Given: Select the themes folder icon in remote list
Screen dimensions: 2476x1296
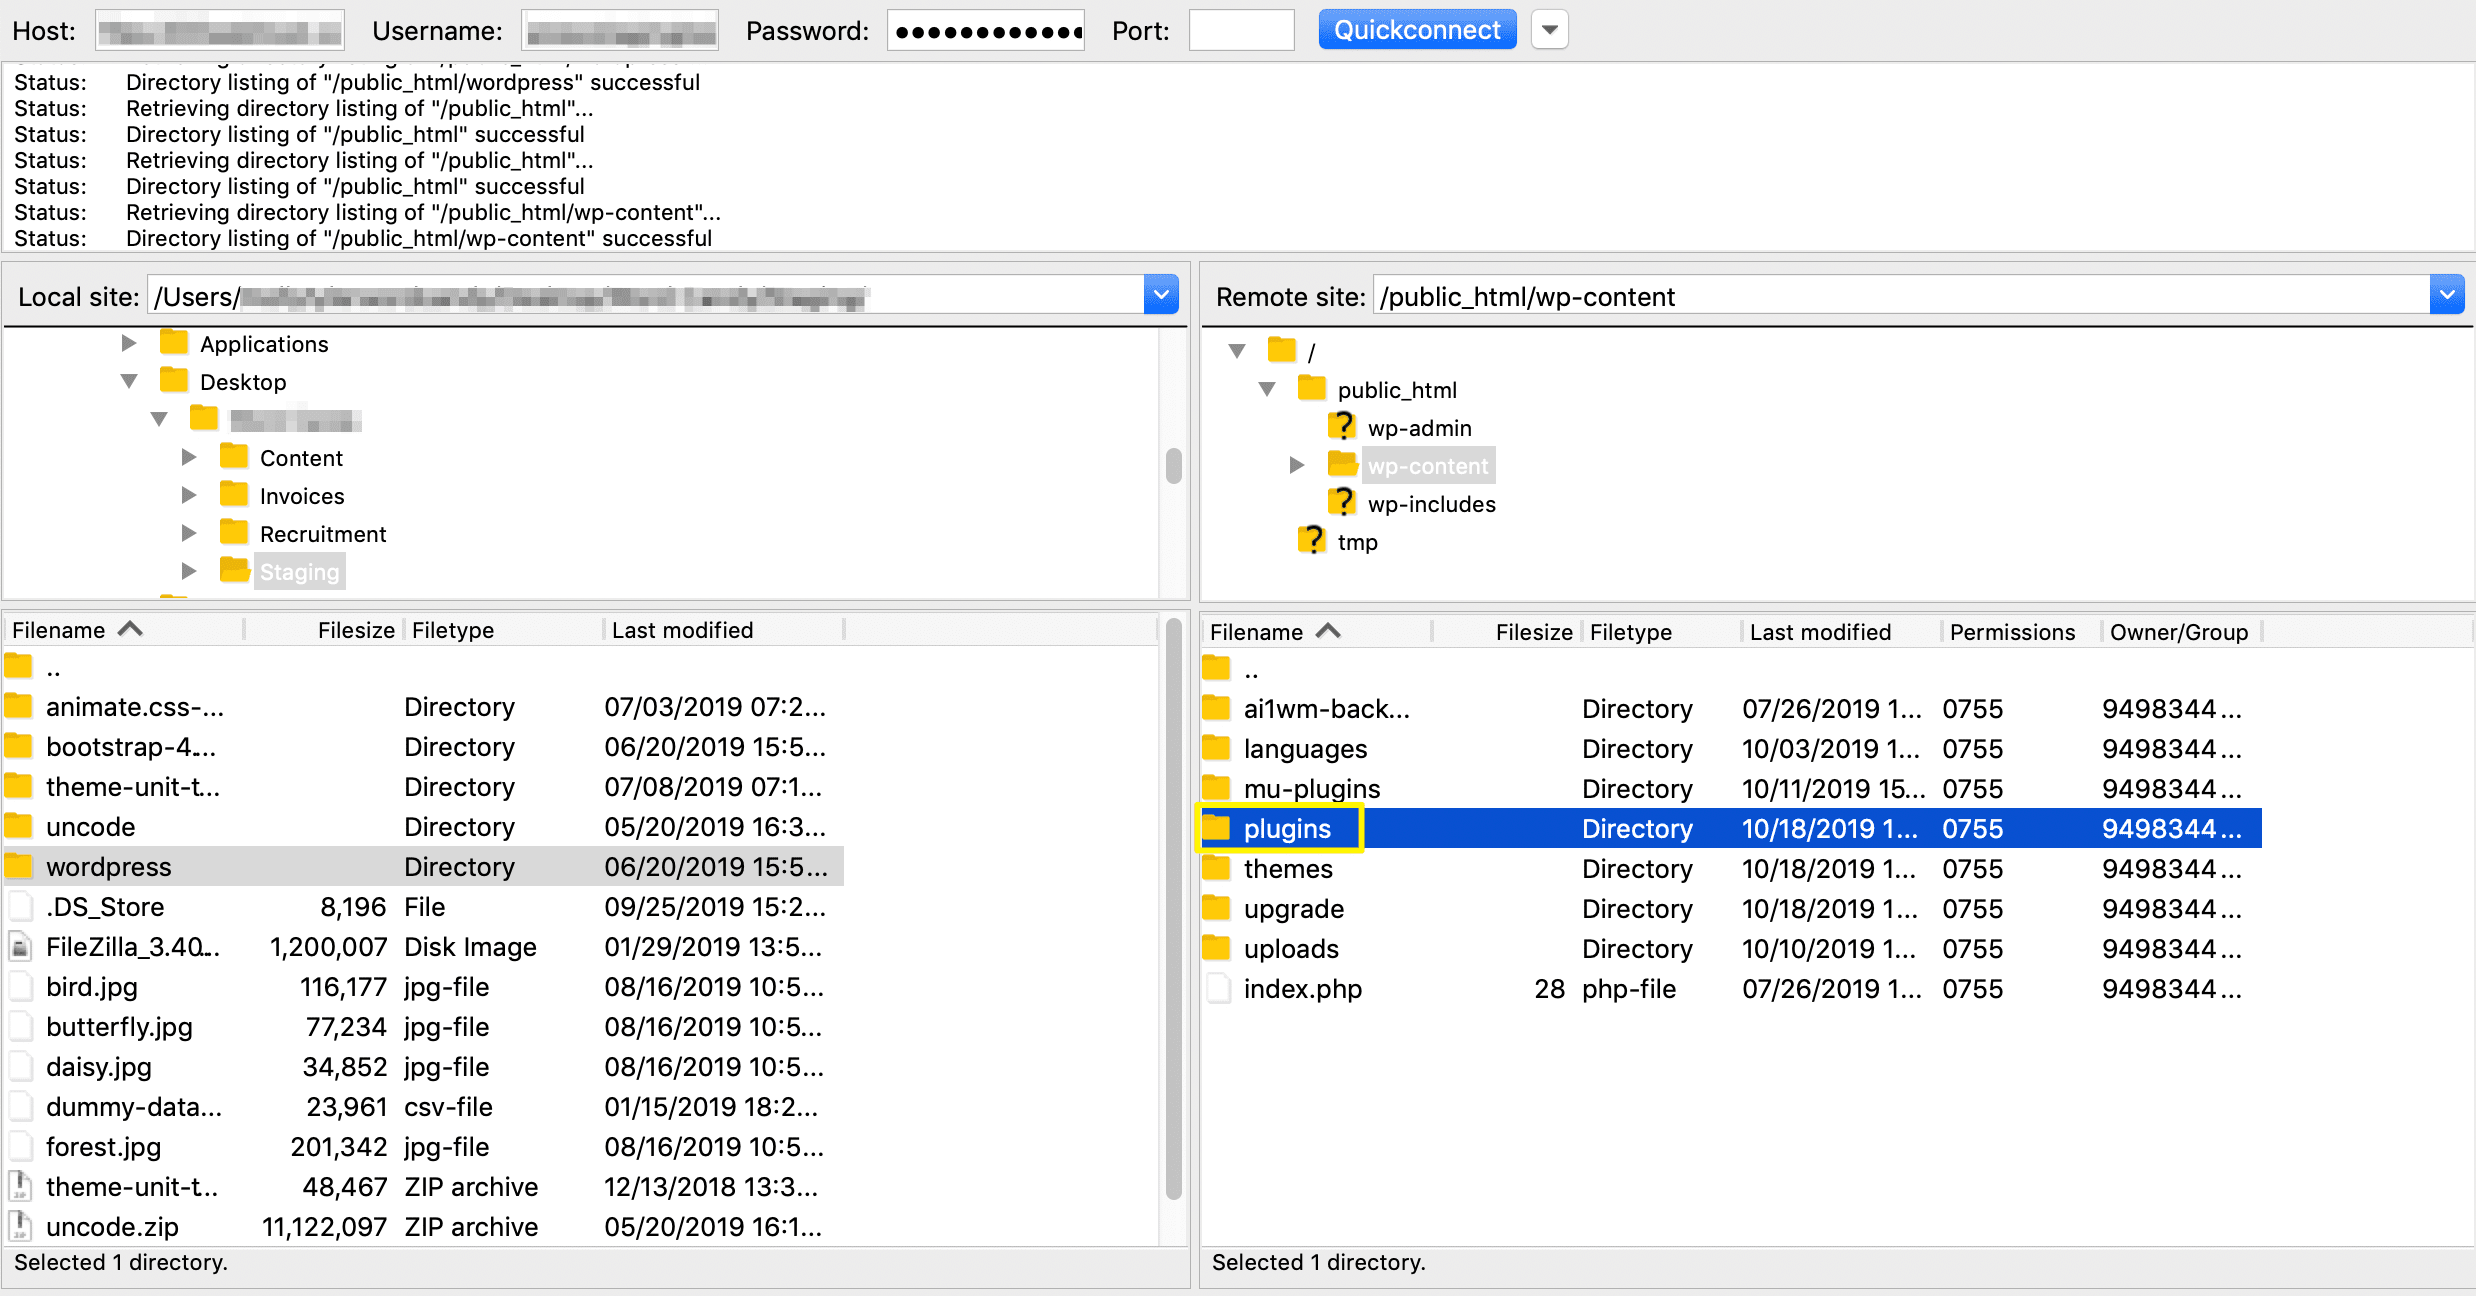Looking at the screenshot, I should click(1216, 868).
